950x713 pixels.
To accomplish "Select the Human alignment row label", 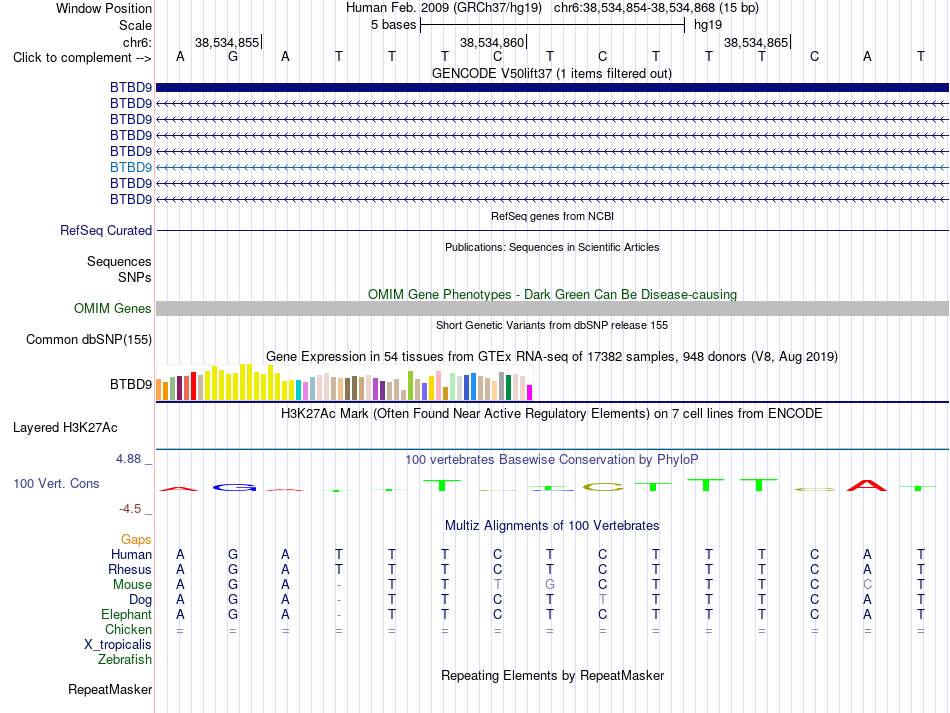I will click(x=131, y=554).
